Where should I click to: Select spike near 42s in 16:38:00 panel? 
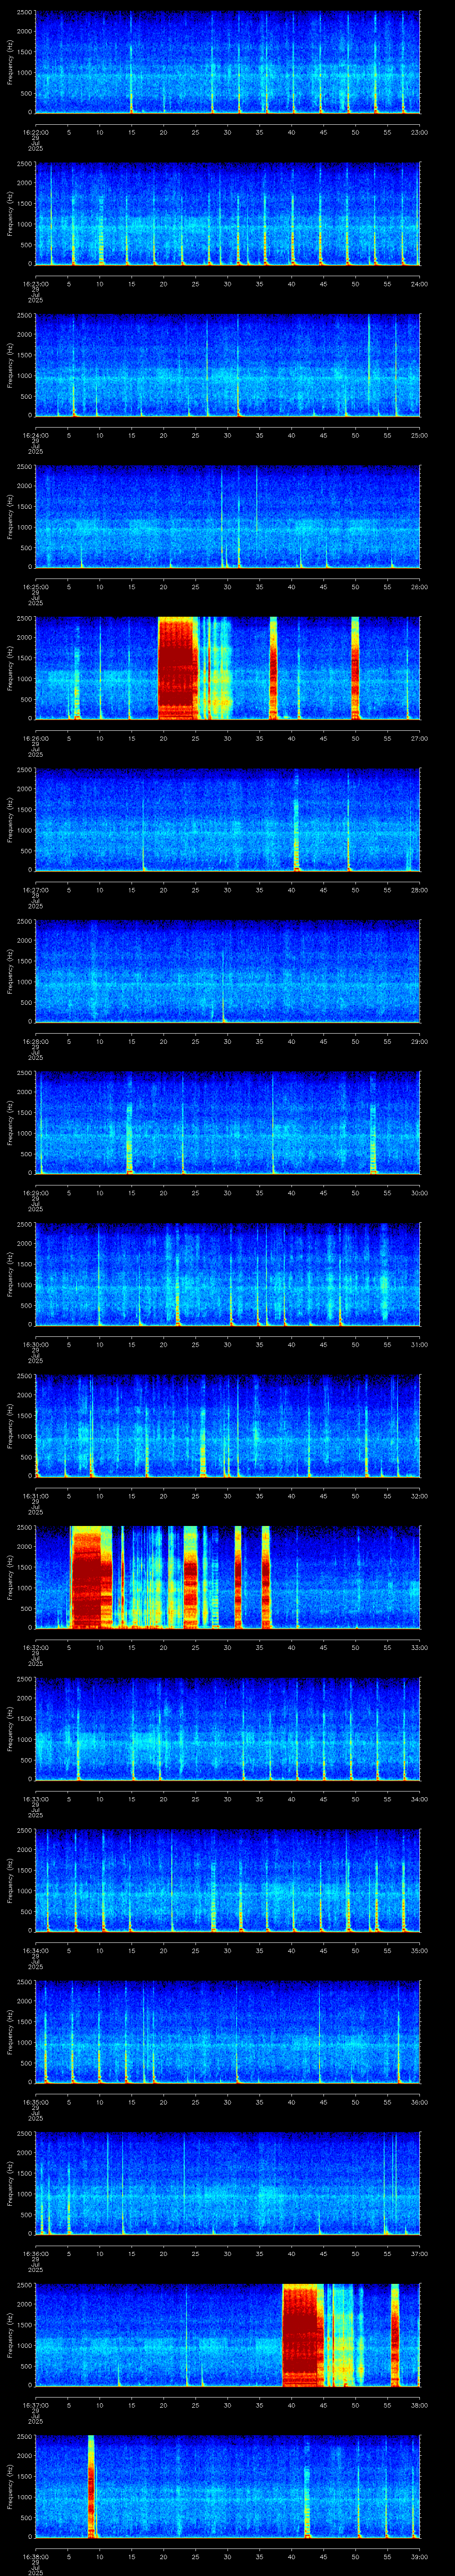coord(307,2500)
